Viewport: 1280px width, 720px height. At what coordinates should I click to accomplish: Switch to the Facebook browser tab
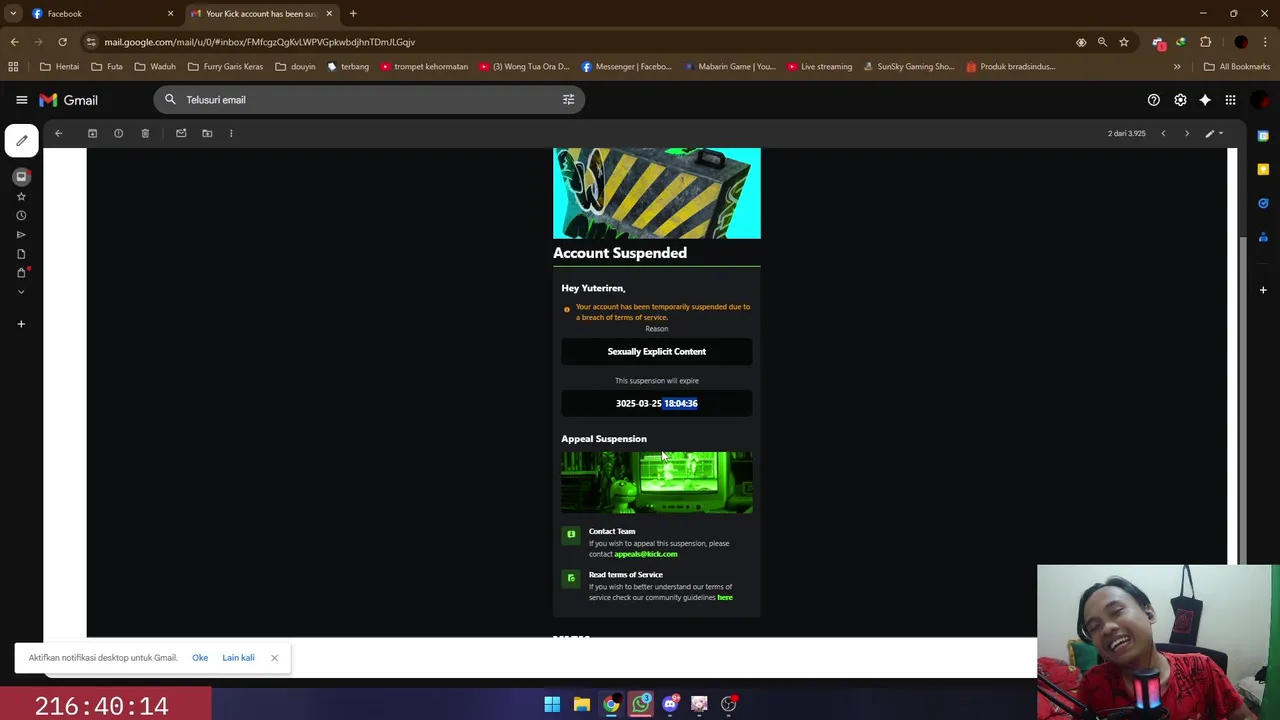[100, 14]
